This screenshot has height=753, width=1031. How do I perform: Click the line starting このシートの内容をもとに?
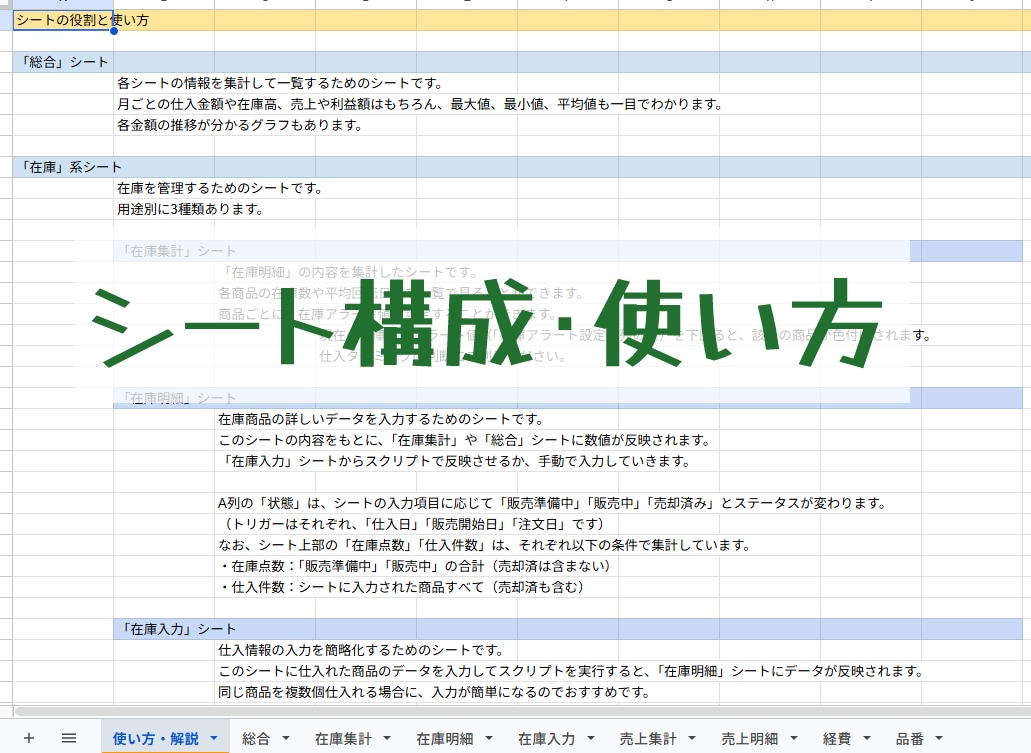point(464,440)
